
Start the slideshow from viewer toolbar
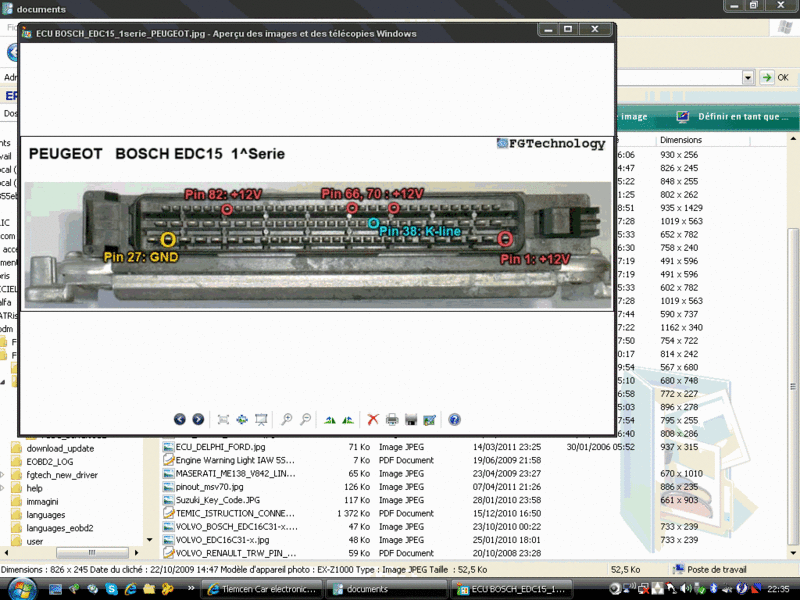pyautogui.click(x=261, y=419)
